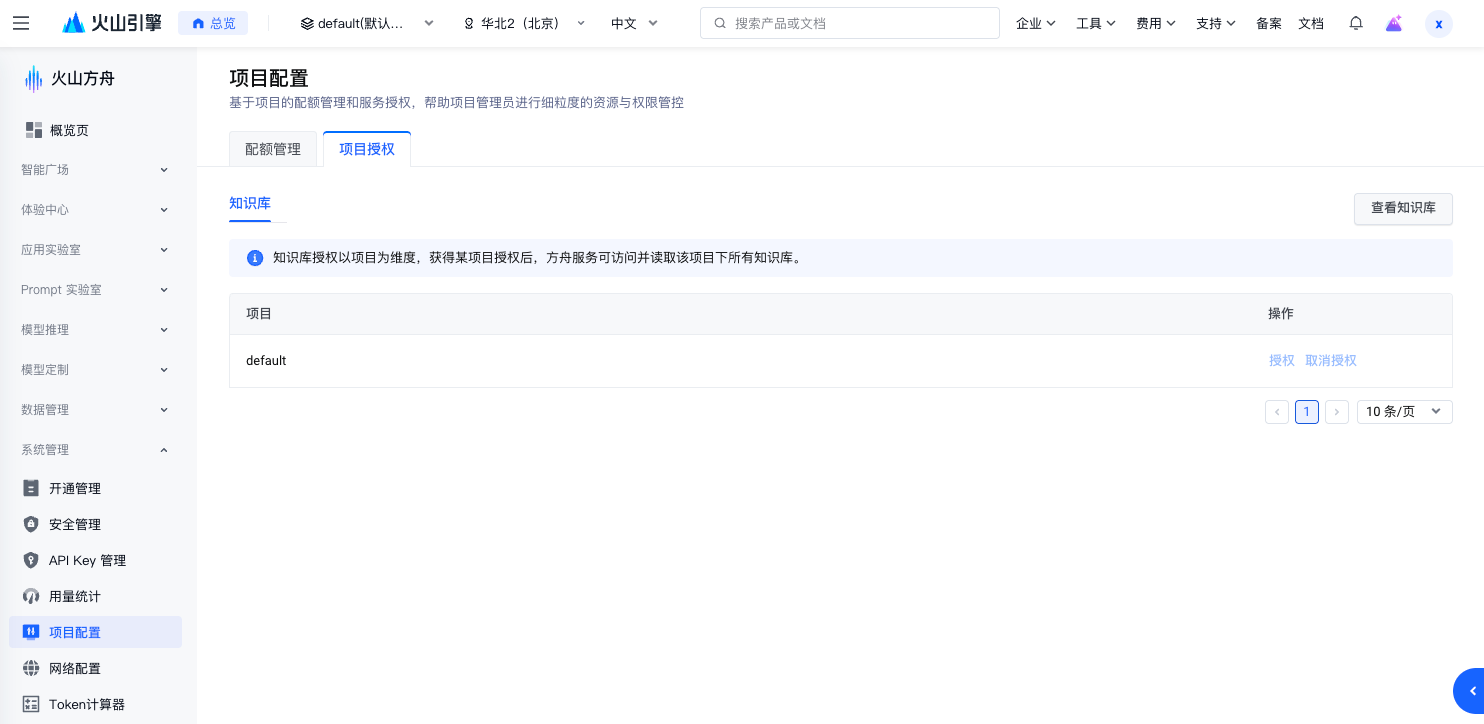Open the 华北2（北京）region selector
Image resolution: width=1484 pixels, height=724 pixels.
[521, 22]
